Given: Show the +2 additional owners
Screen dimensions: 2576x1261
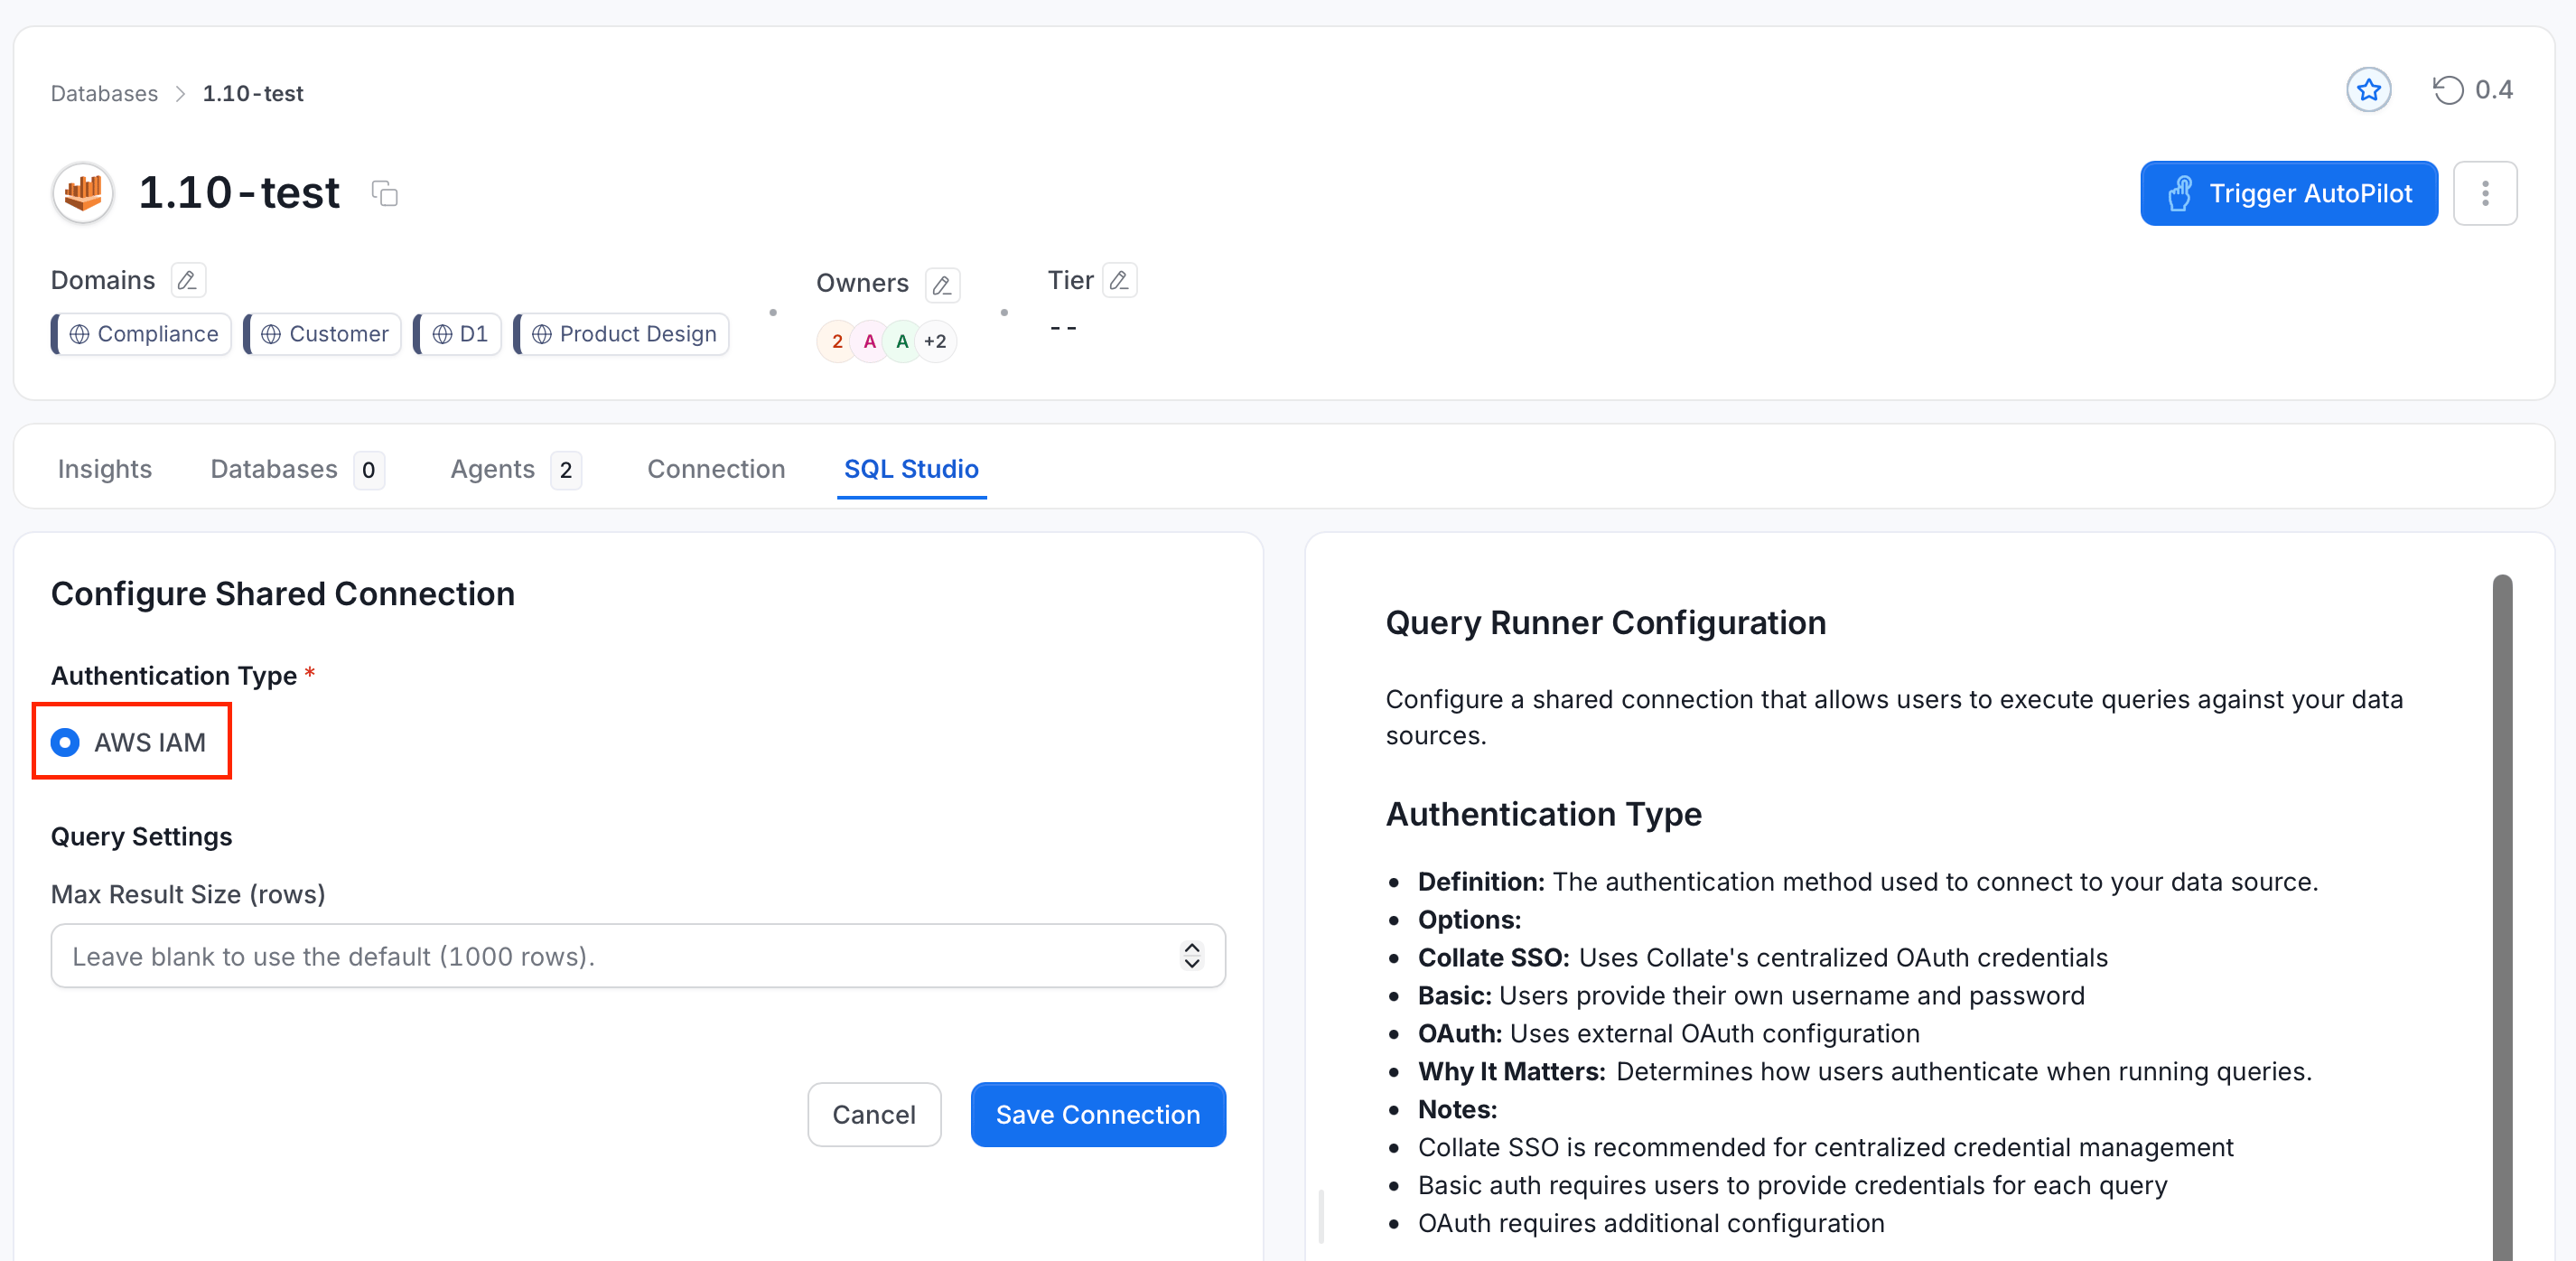Looking at the screenshot, I should click(935, 341).
